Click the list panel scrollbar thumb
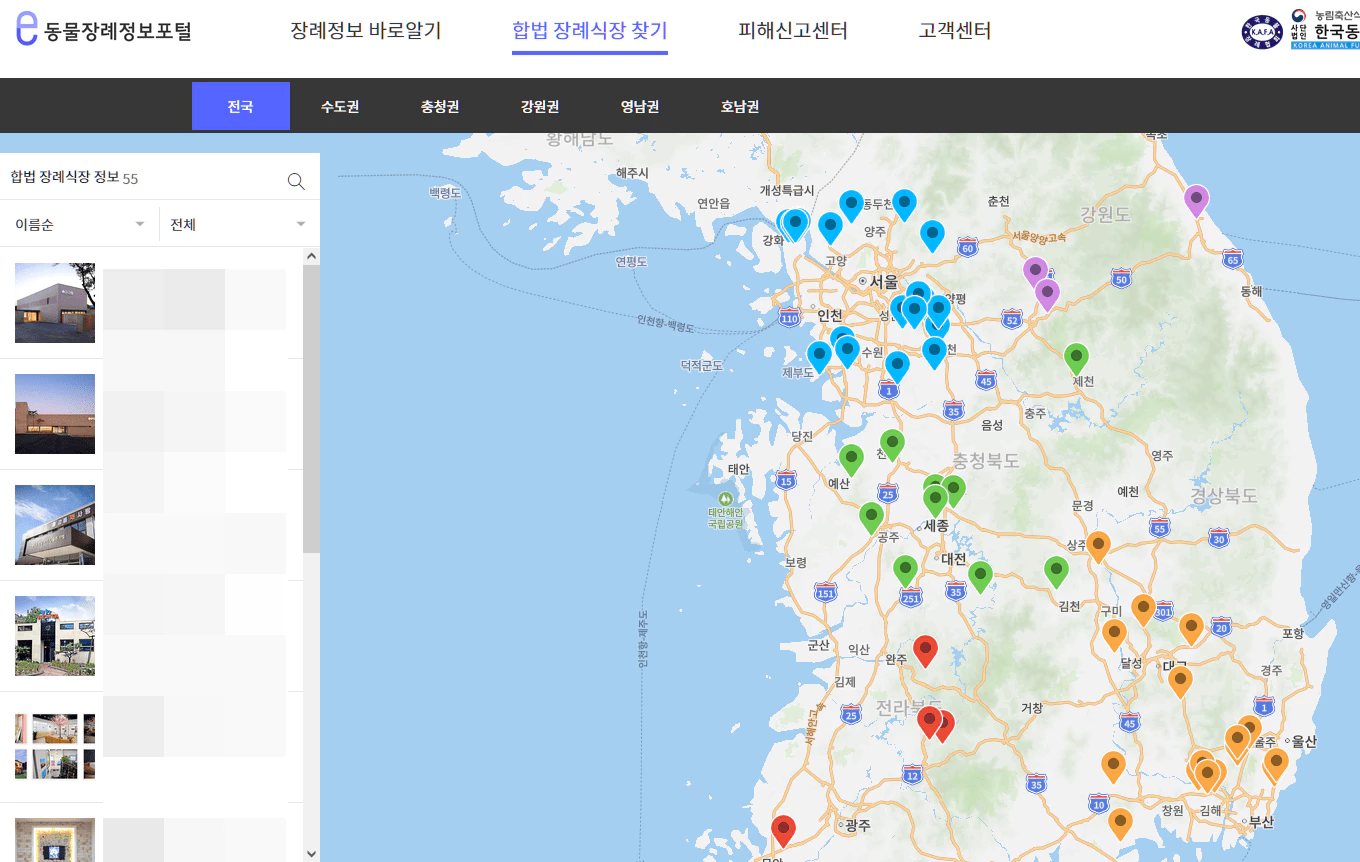Viewport: 1360px width, 862px height. 311,410
